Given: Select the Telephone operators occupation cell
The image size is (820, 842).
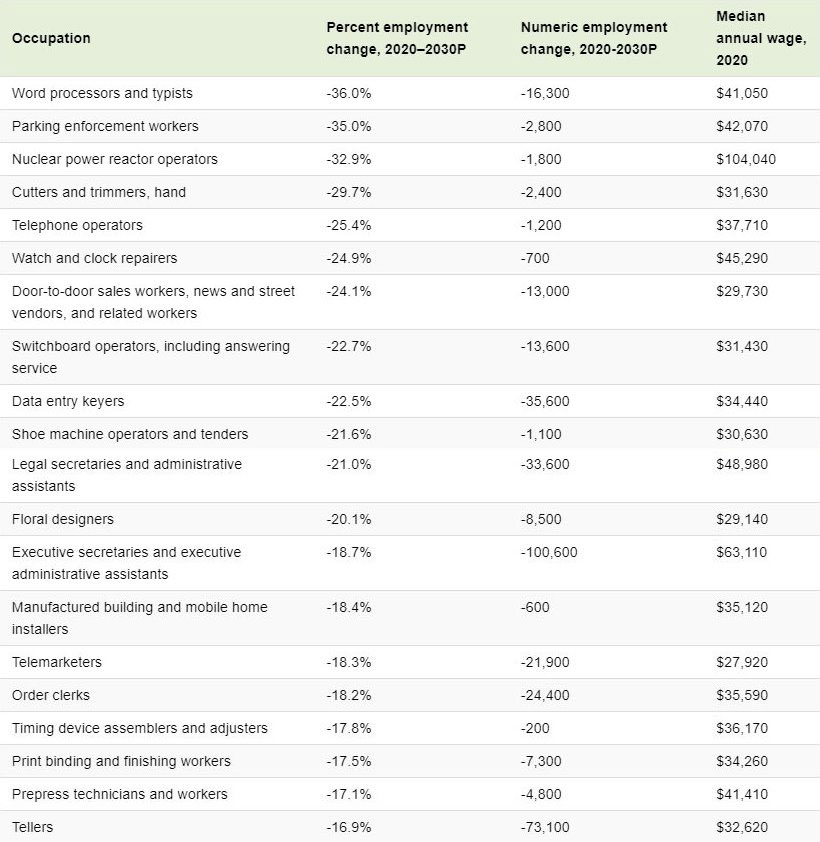Looking at the screenshot, I should (x=77, y=225).
